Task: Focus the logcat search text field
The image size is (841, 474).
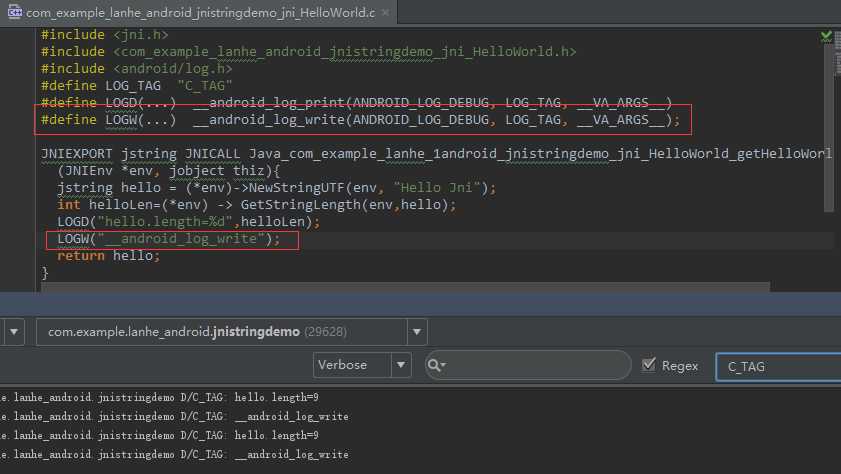Action: pyautogui.click(x=528, y=365)
